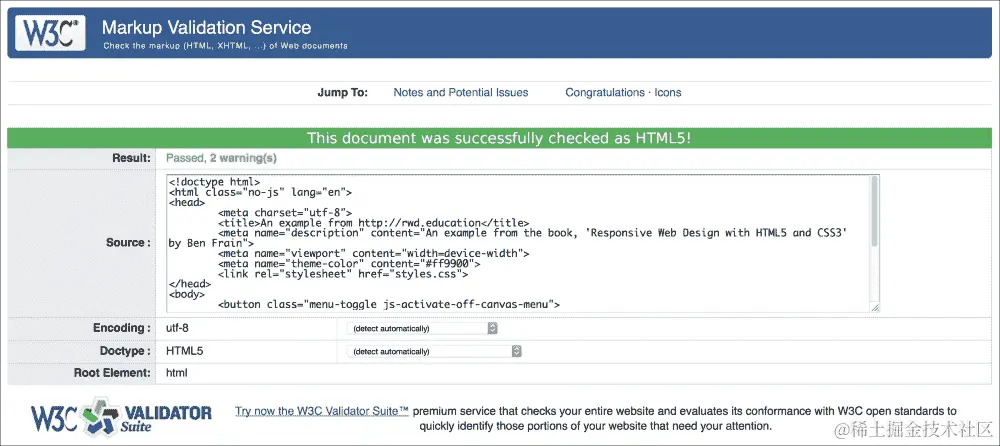
Task: Click the Doctype dropdown stepper arrows
Action: tap(517, 352)
